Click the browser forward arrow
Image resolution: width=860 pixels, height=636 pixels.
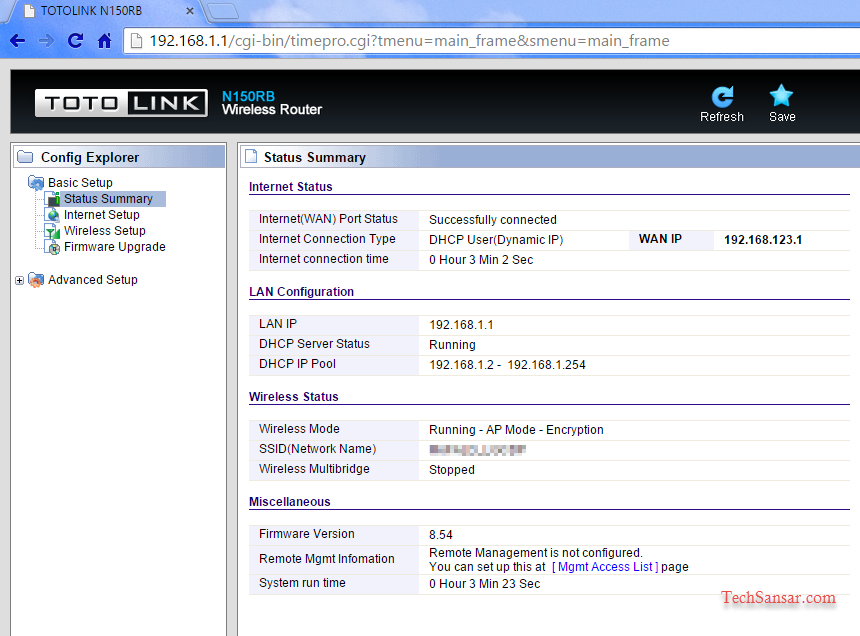tap(46, 41)
